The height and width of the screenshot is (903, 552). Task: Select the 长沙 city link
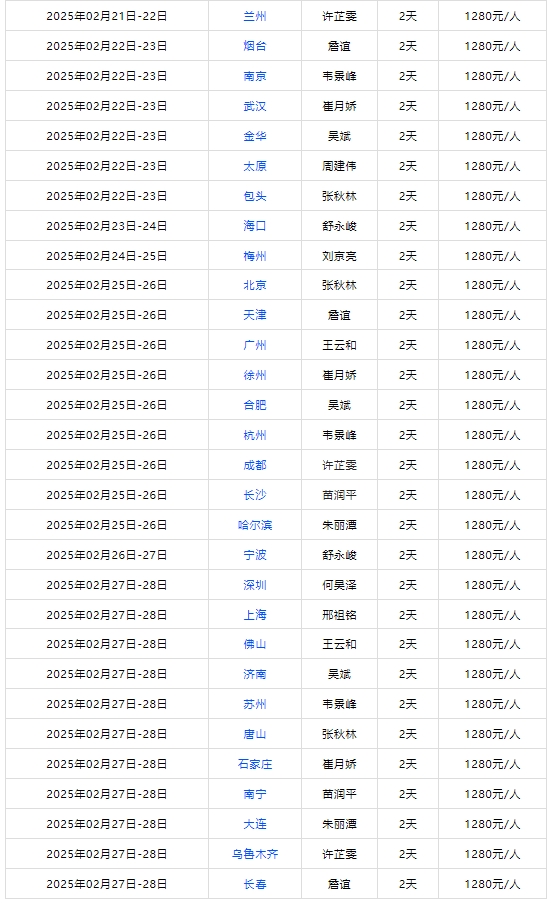254,495
